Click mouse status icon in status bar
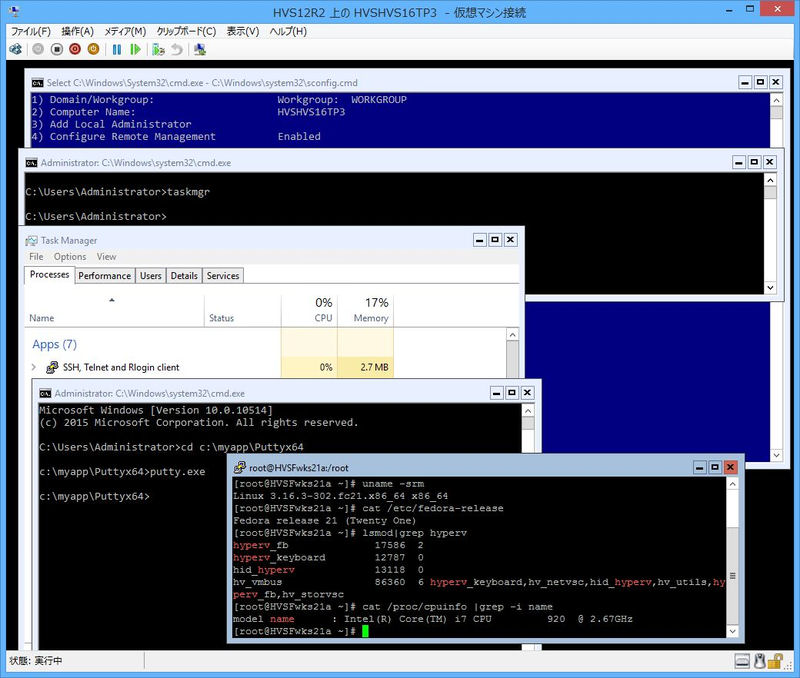This screenshot has width=800, height=678. [760, 661]
